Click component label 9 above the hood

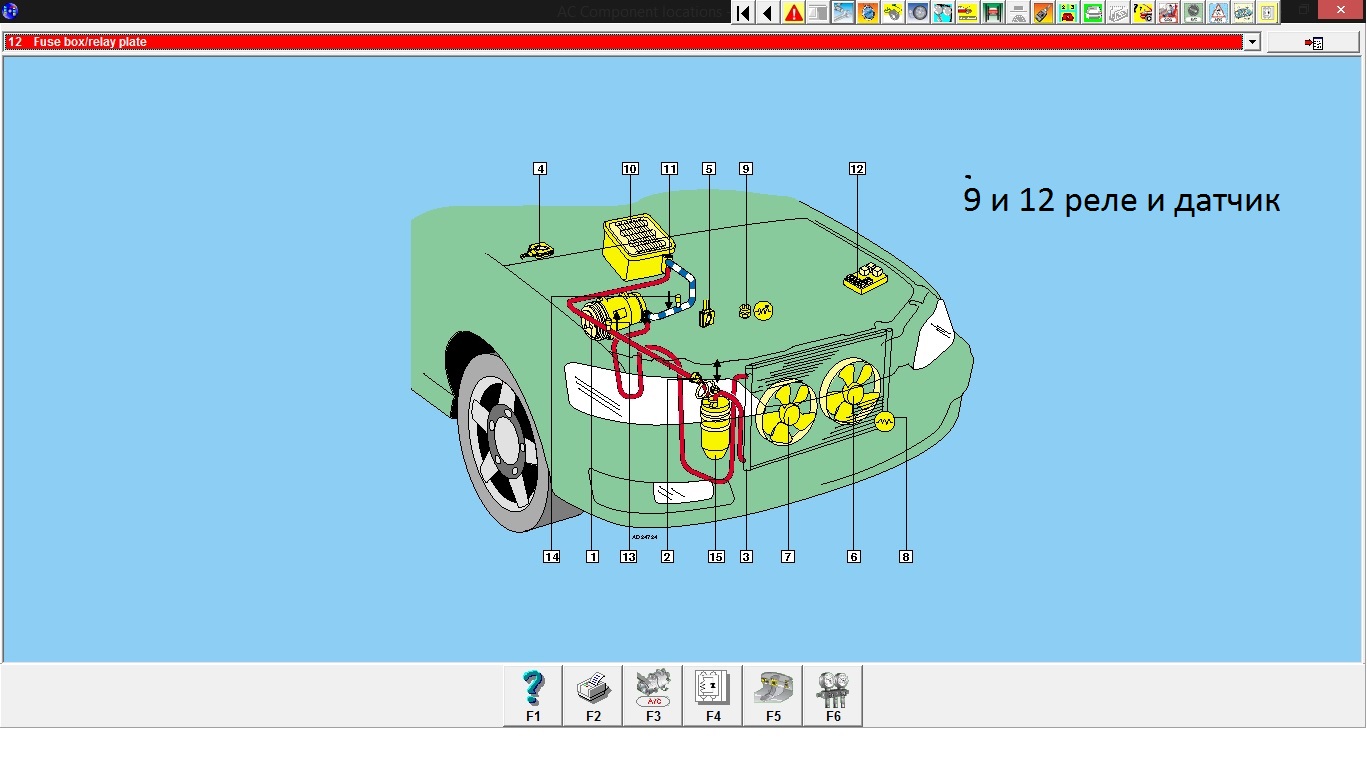point(746,169)
